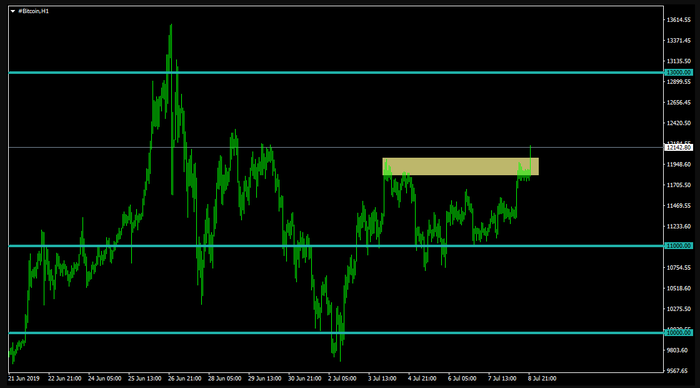Click the 26 Jun 21:00 time label

(184, 379)
